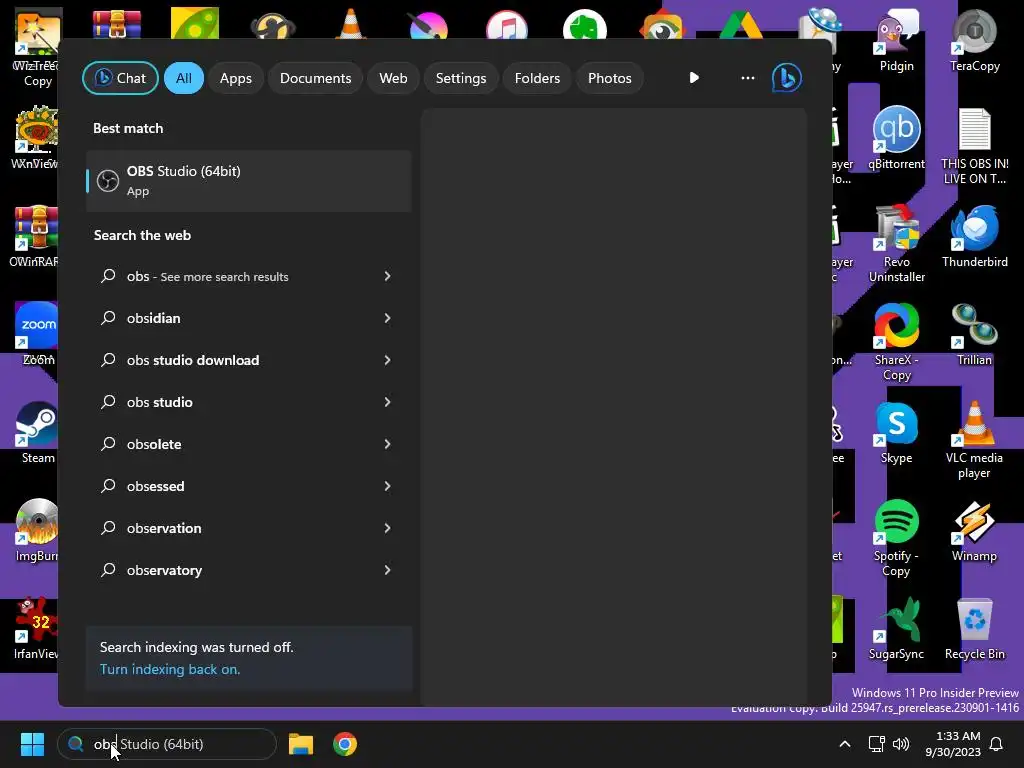Image resolution: width=1024 pixels, height=768 pixels.
Task: Select the qBittorrent desktop icon
Action: point(897,138)
